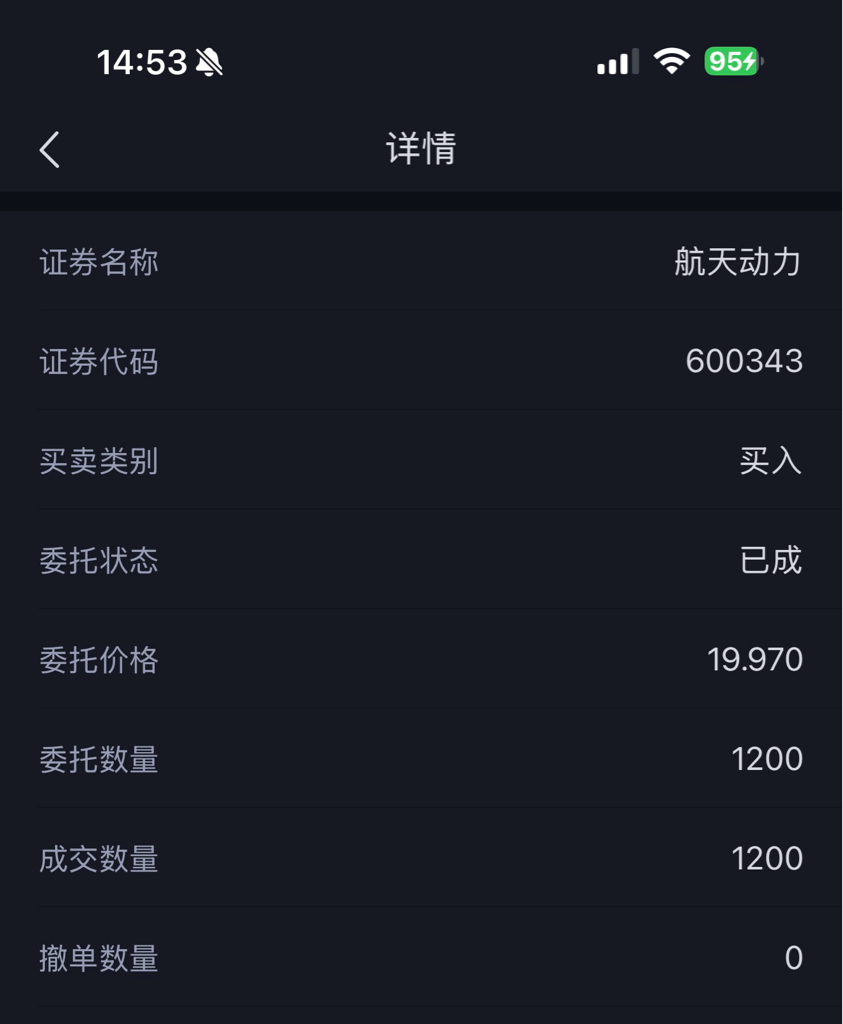
Task: Tap the 证券名称 label
Action: click(99, 262)
